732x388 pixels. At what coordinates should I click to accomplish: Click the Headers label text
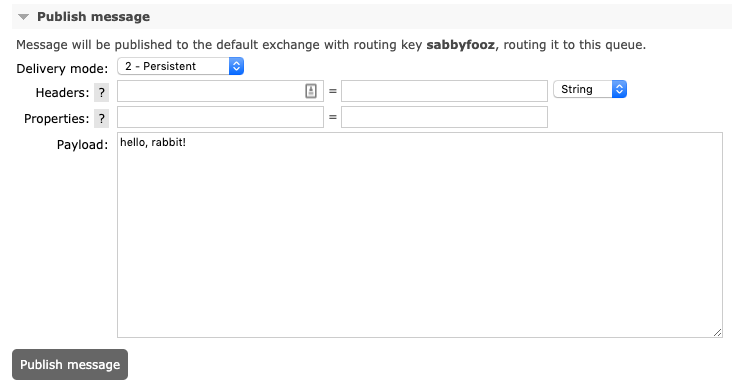62,92
